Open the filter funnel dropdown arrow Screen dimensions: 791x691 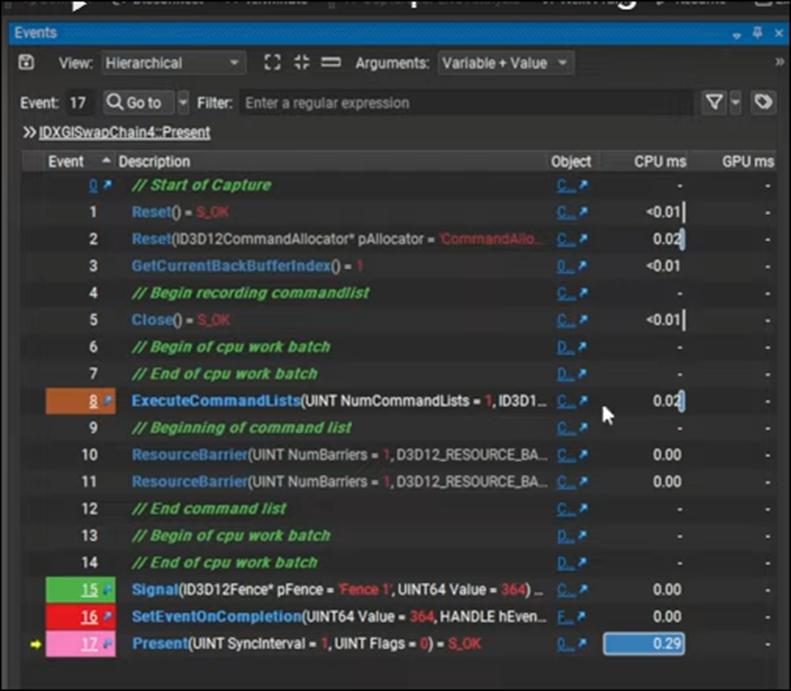tap(736, 103)
